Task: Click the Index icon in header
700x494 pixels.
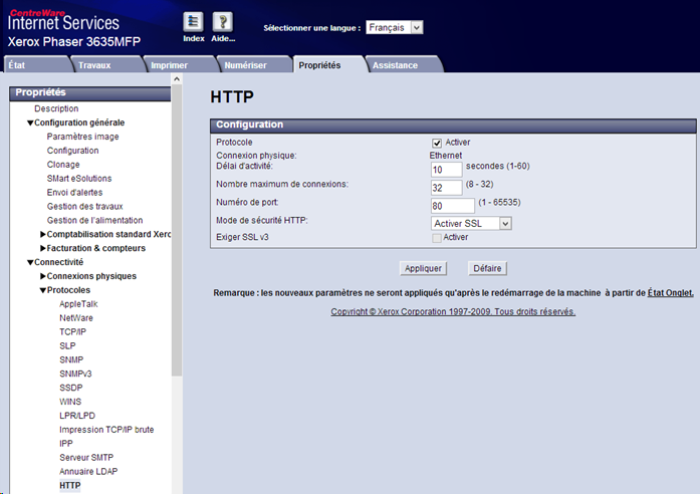Action: point(194,22)
